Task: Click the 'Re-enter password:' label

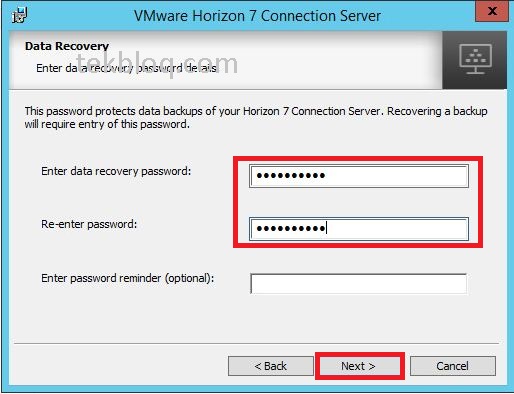Action: (x=89, y=224)
